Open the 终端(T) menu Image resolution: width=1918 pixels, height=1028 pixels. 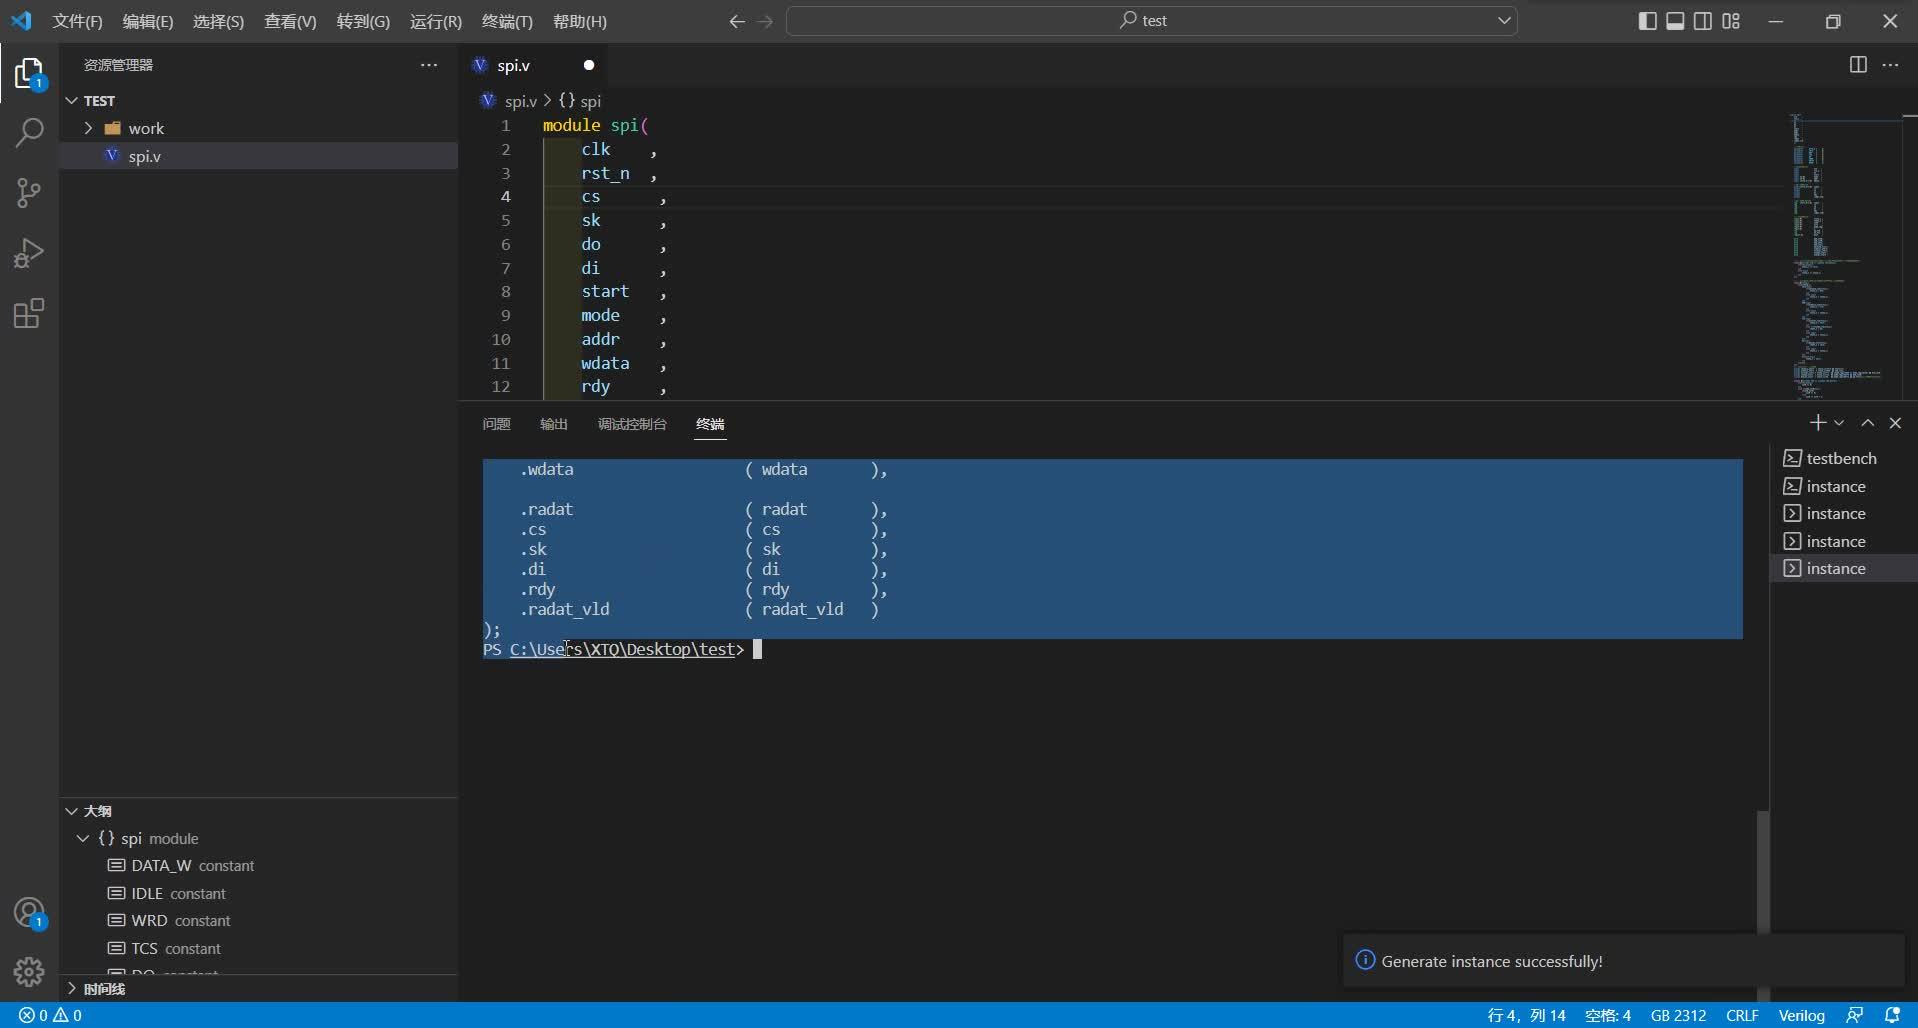coord(506,20)
